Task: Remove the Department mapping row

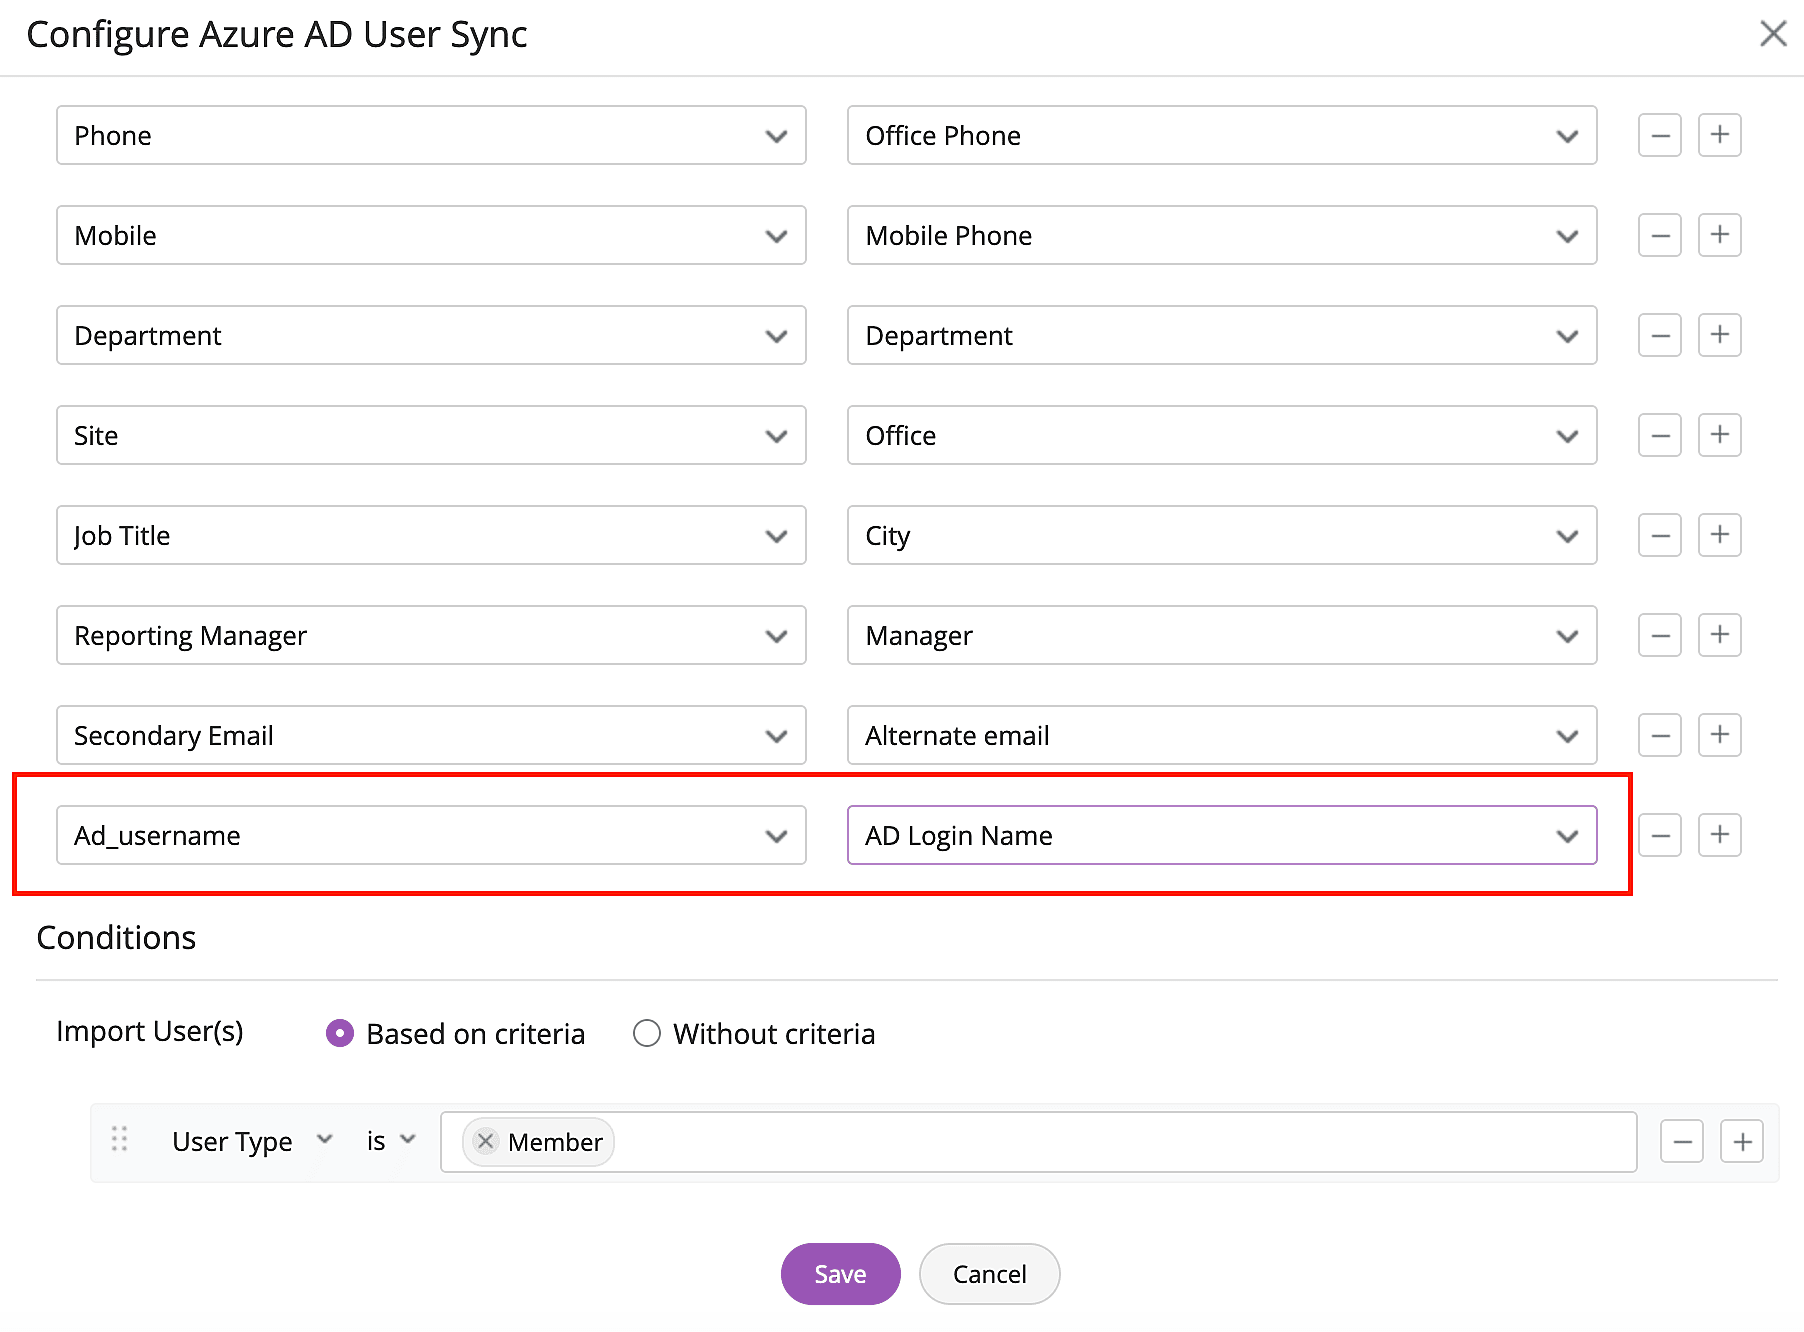Action: point(1659,335)
